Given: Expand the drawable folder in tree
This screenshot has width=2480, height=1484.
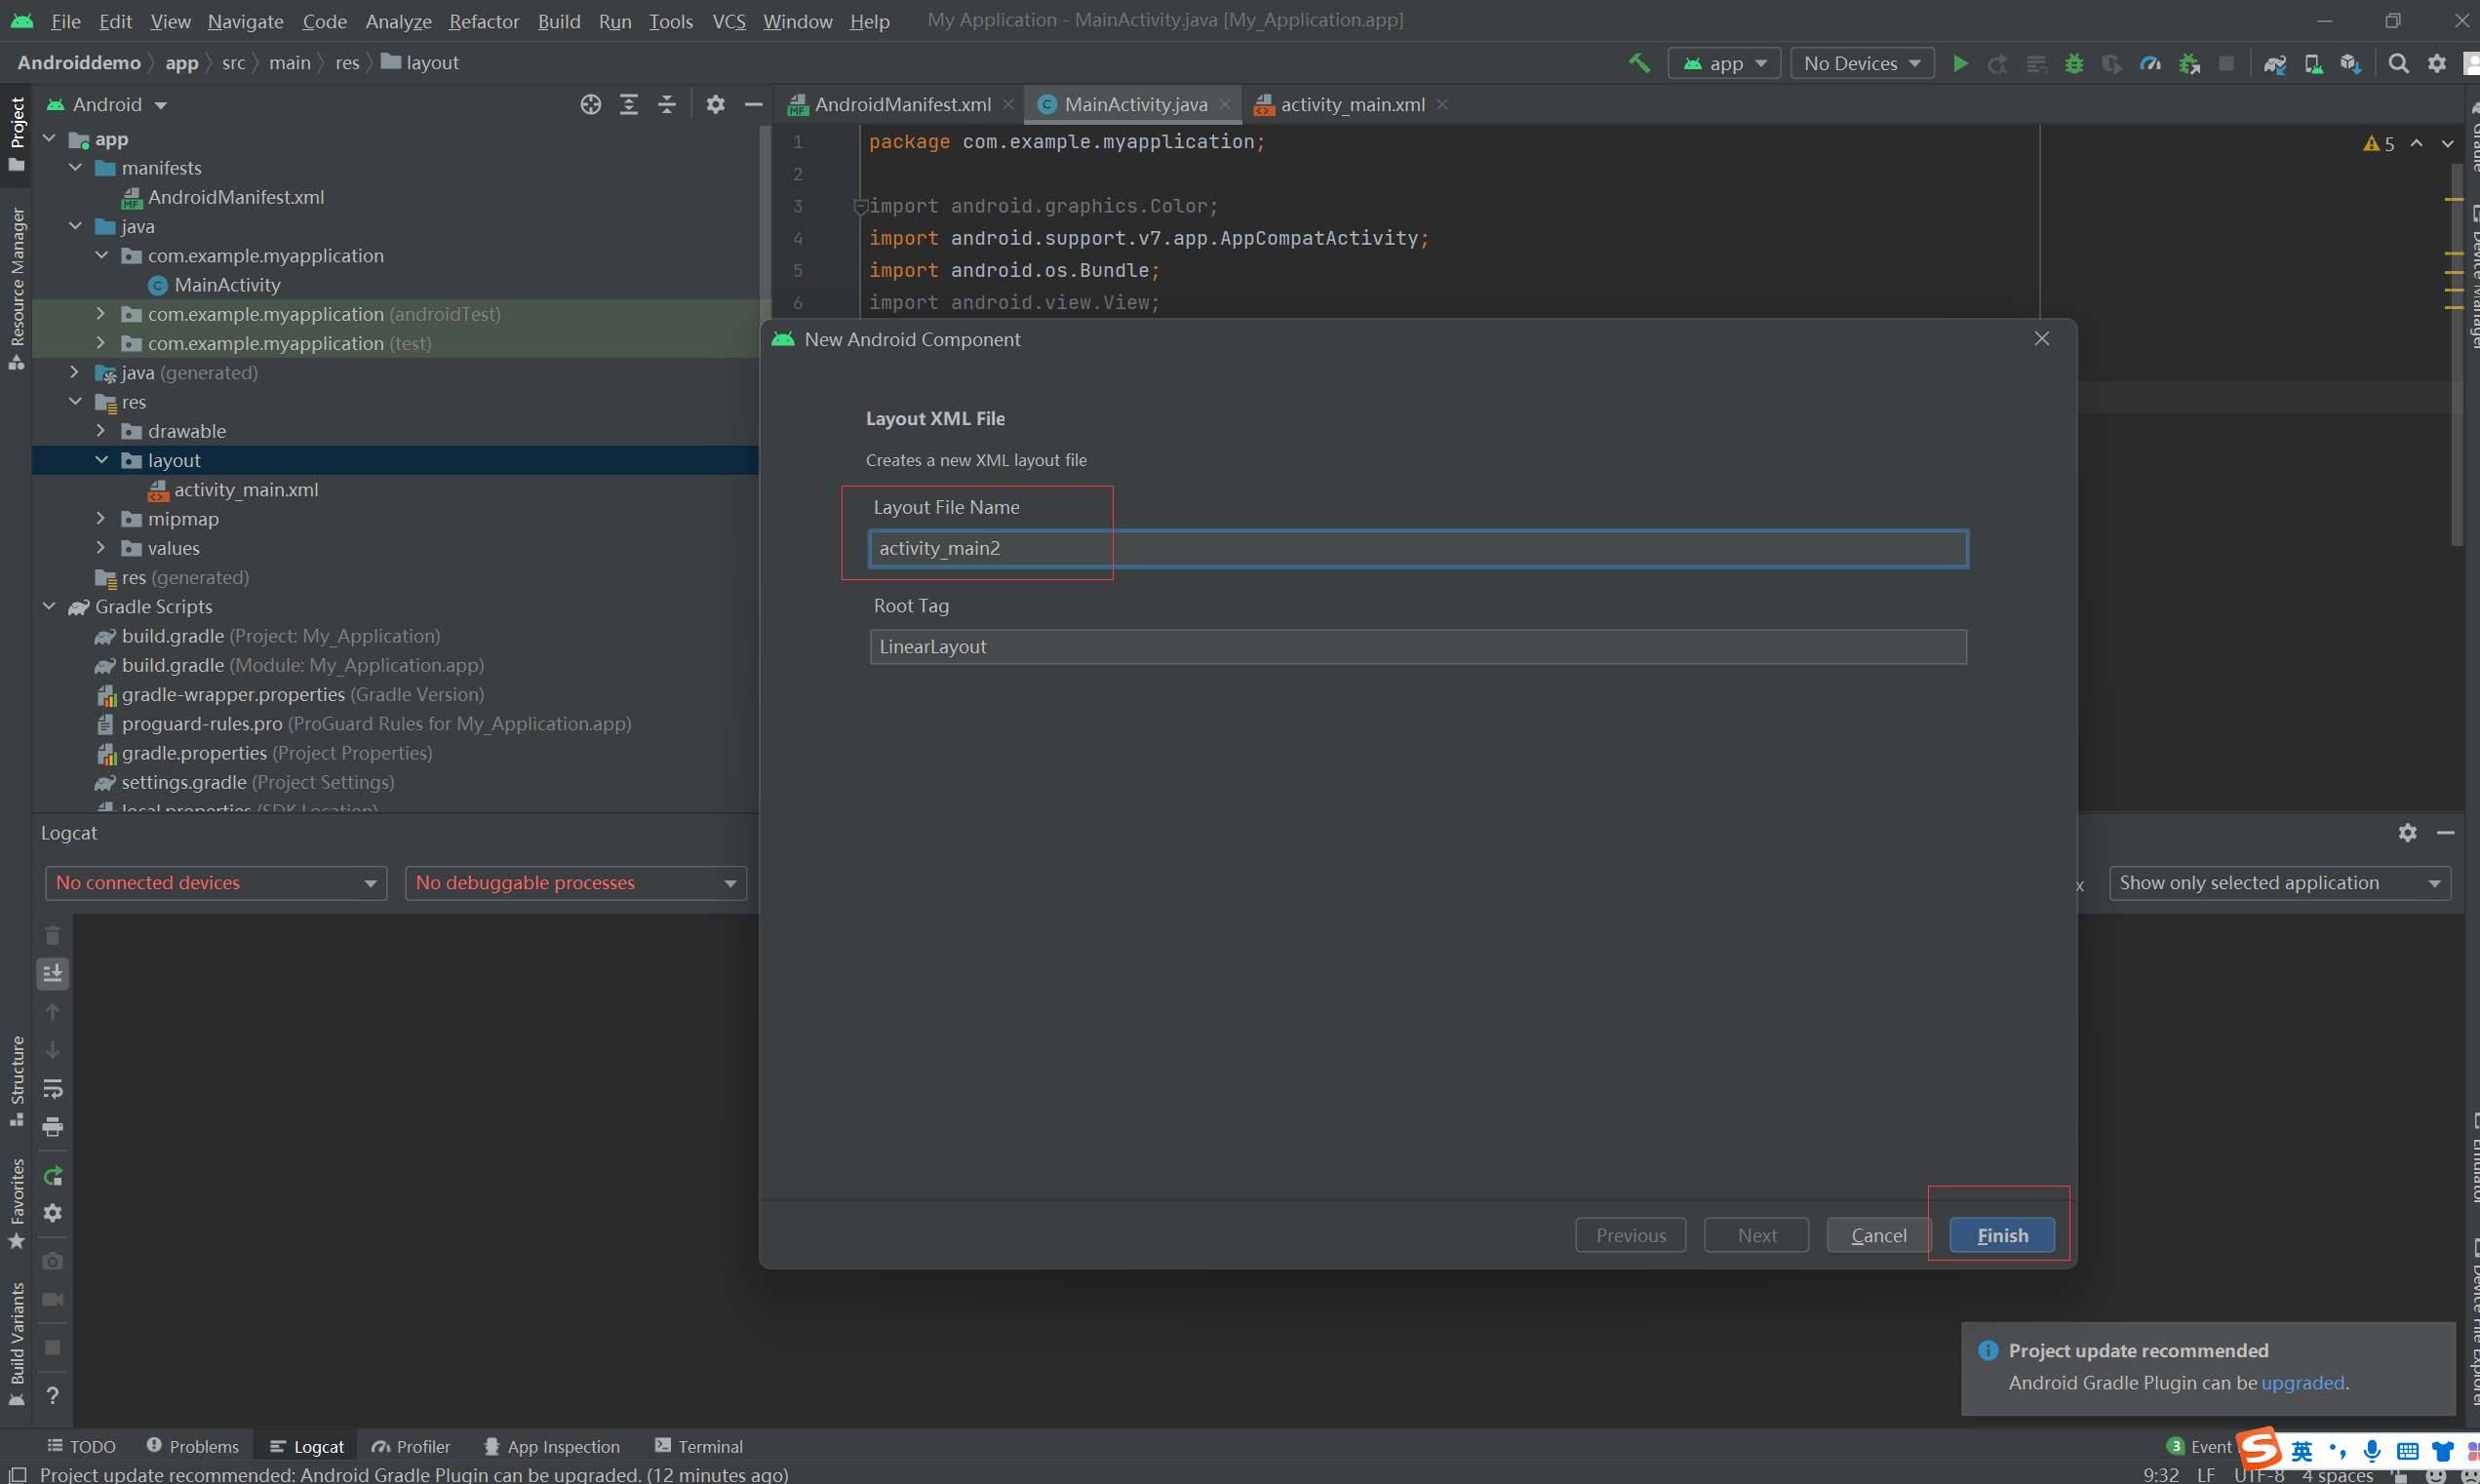Looking at the screenshot, I should (x=100, y=431).
